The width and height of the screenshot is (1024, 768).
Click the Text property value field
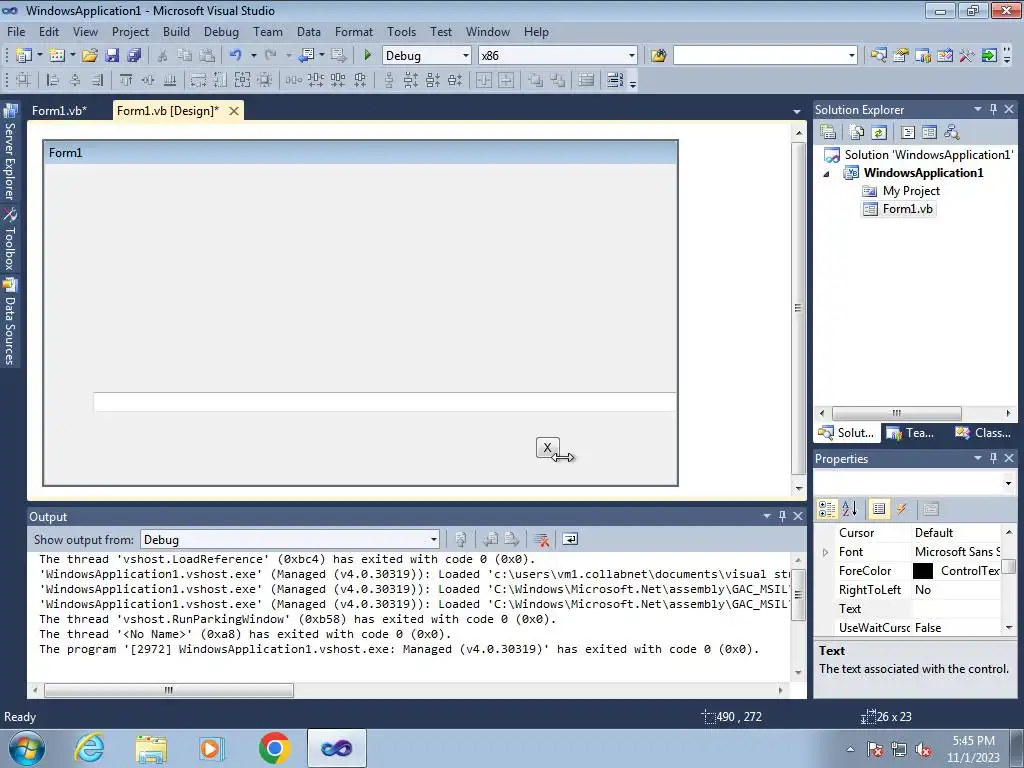(955, 609)
